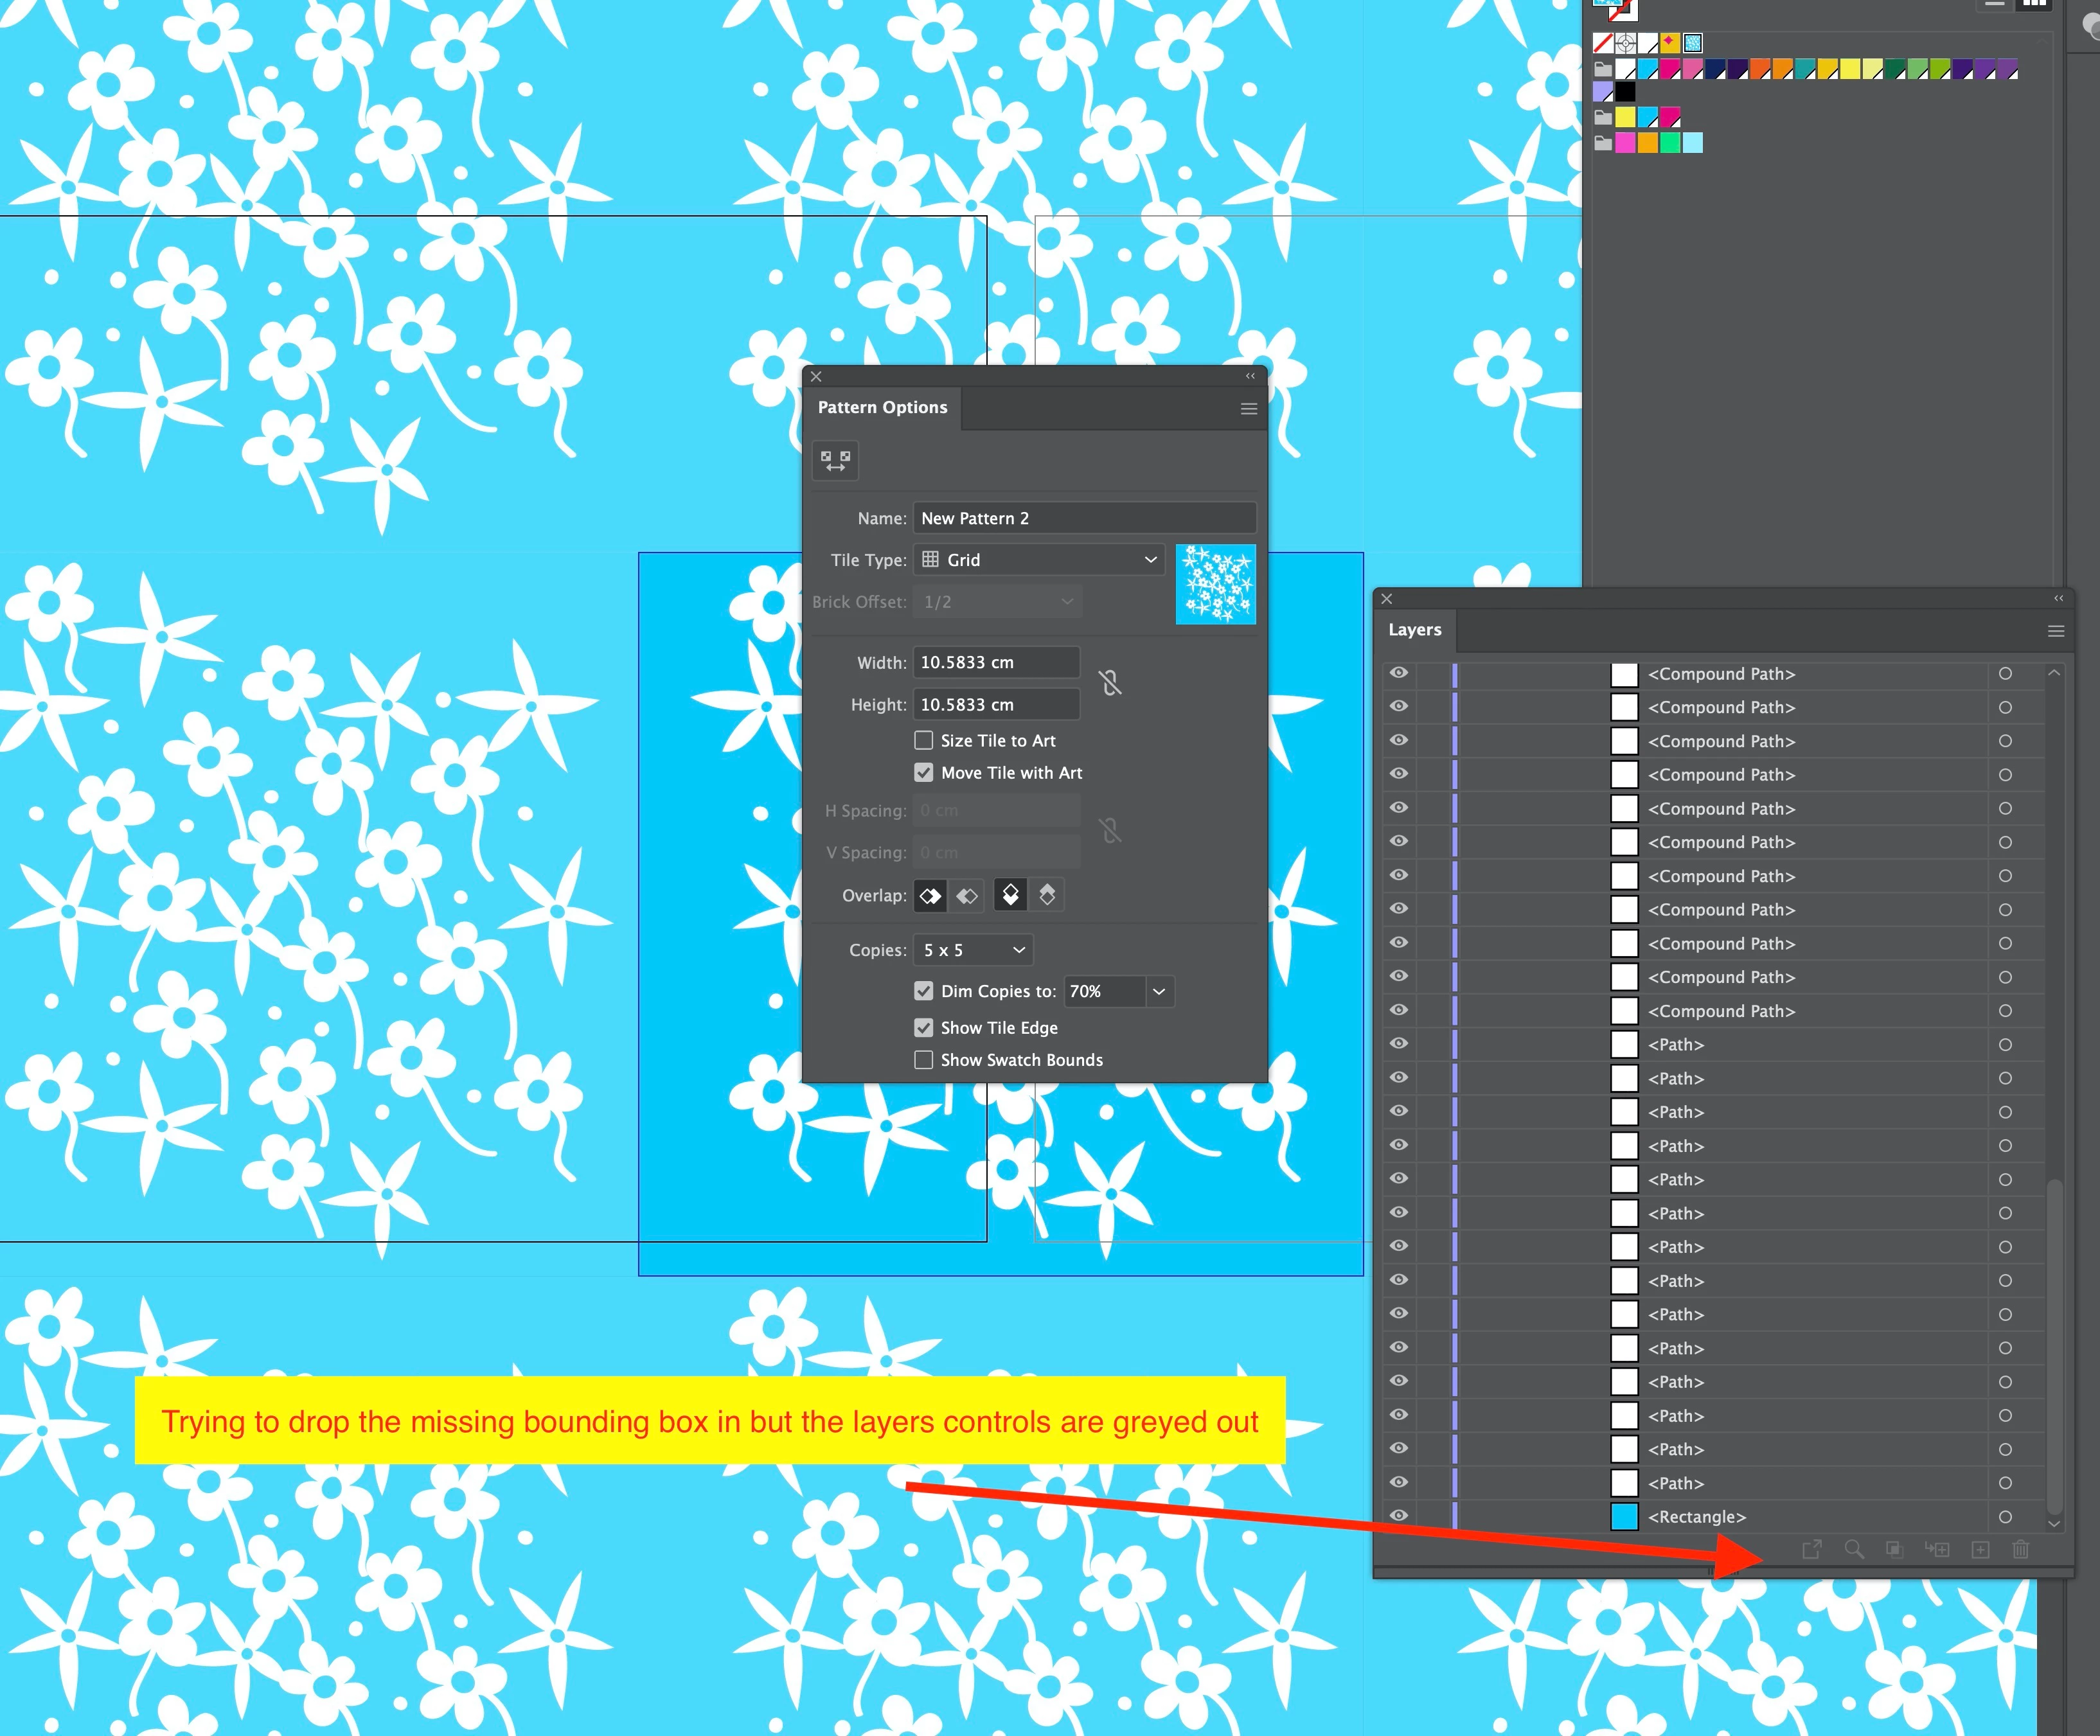This screenshot has height=1736, width=2100.
Task: Select Bottom in Front overlap button
Action: 1047,895
